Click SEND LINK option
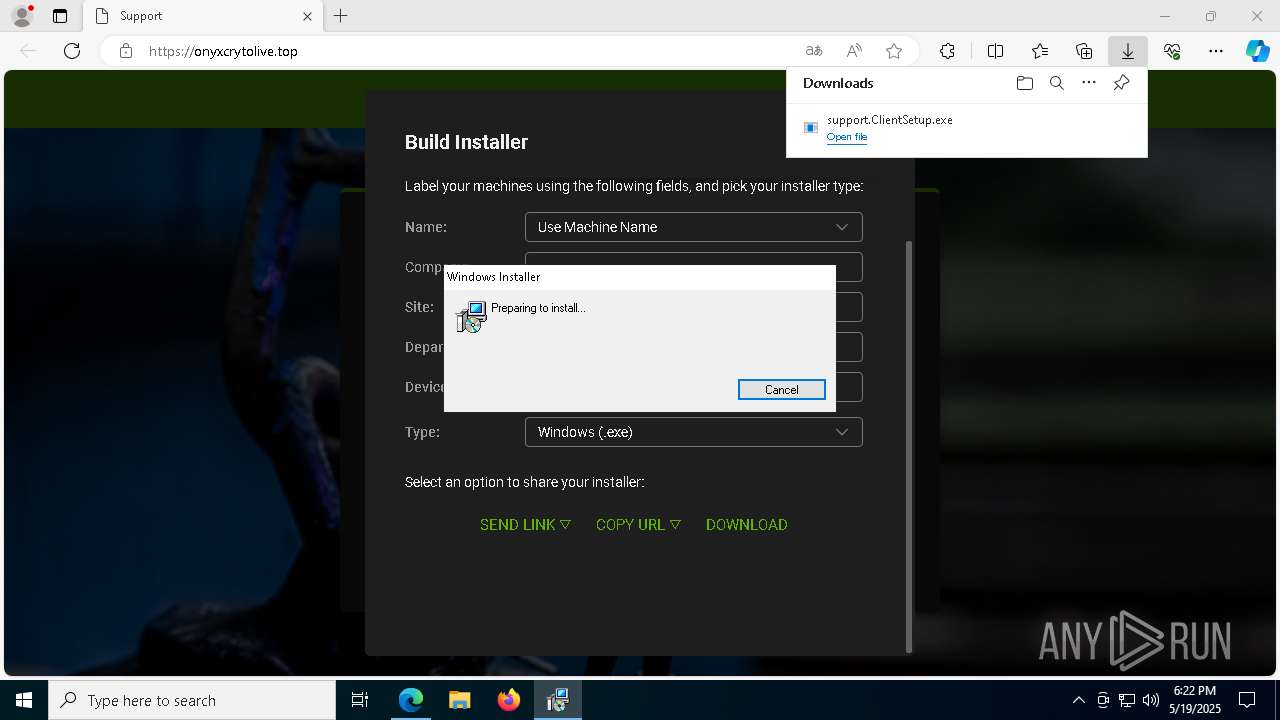Viewport: 1280px width, 720px height. [525, 524]
